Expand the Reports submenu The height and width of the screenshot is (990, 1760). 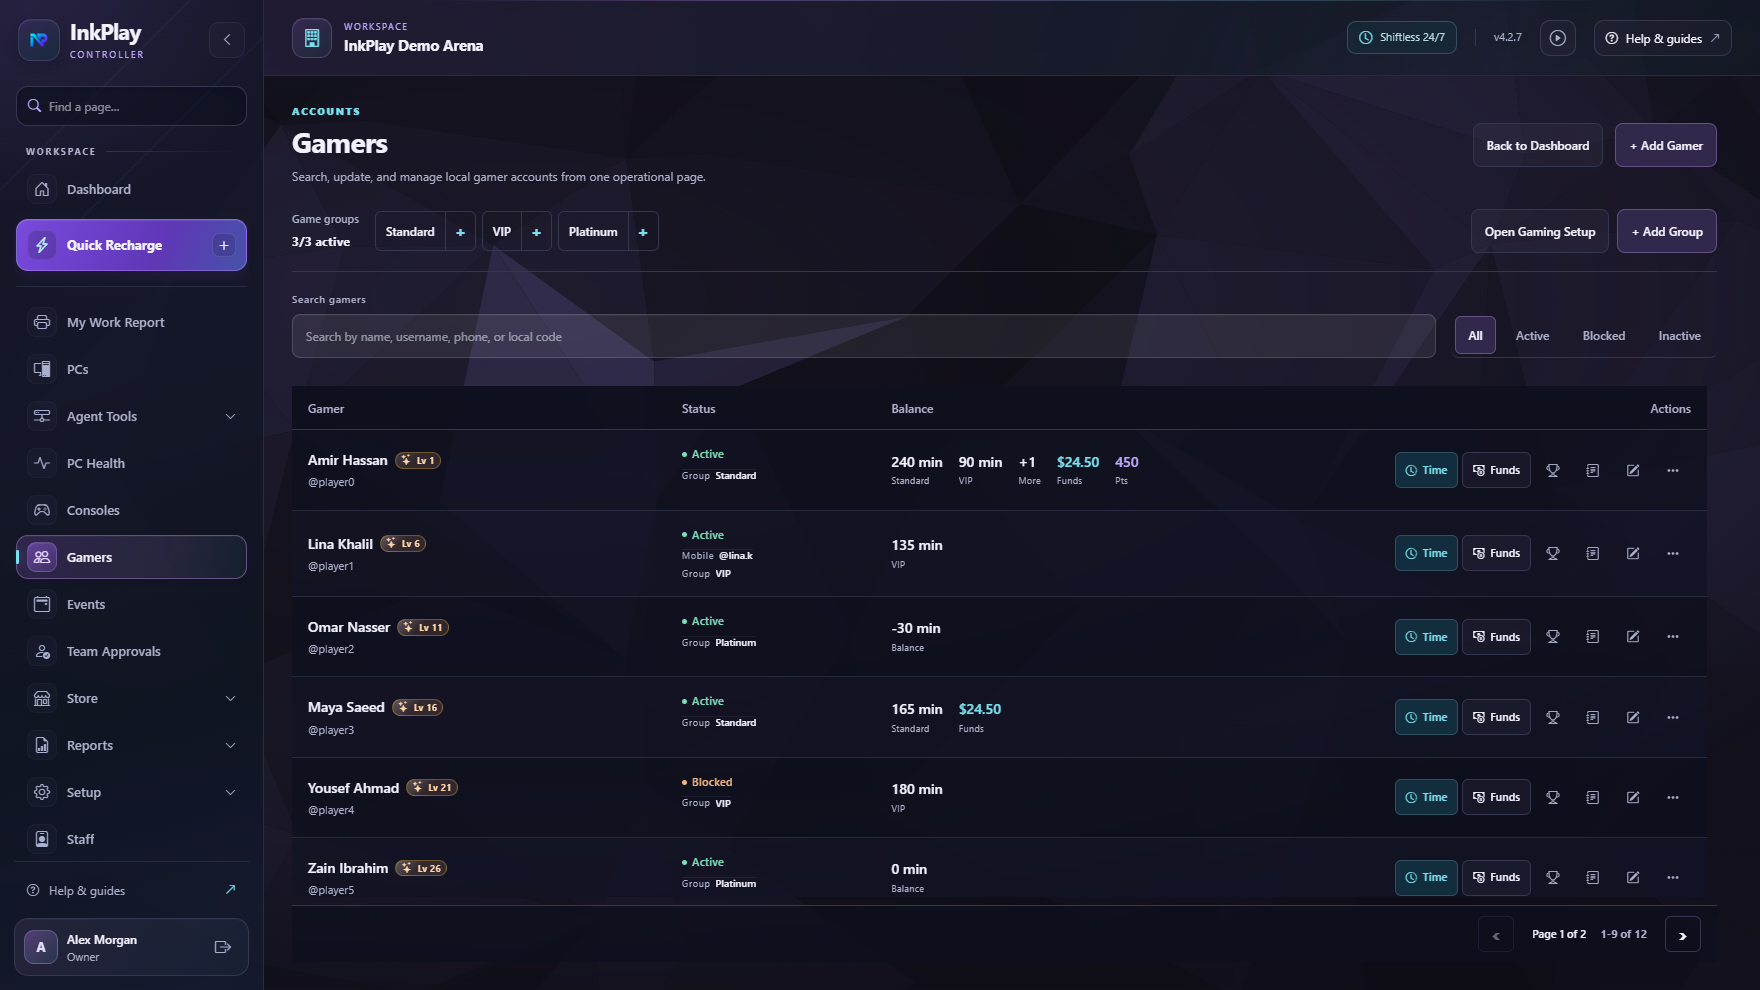[x=231, y=745]
